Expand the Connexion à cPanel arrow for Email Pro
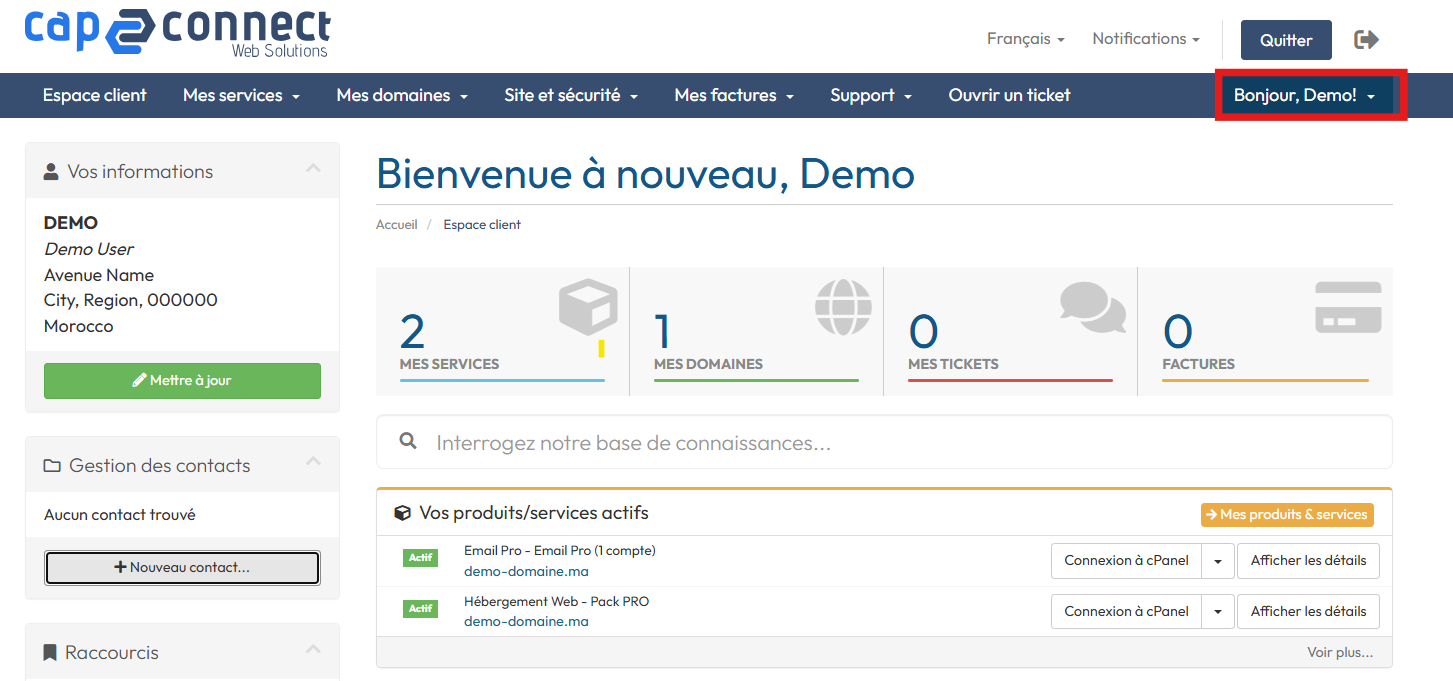This screenshot has width=1453, height=681. [x=1218, y=561]
